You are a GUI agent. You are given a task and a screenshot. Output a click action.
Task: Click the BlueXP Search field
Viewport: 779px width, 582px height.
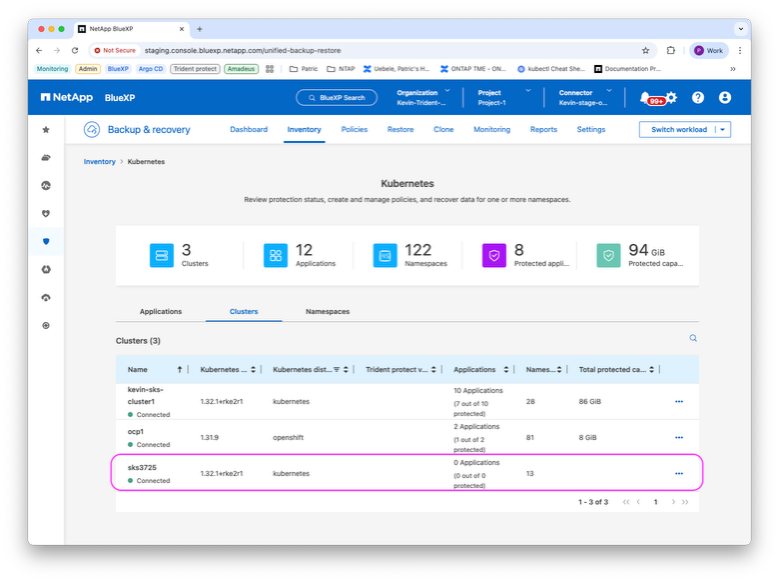[x=336, y=97]
